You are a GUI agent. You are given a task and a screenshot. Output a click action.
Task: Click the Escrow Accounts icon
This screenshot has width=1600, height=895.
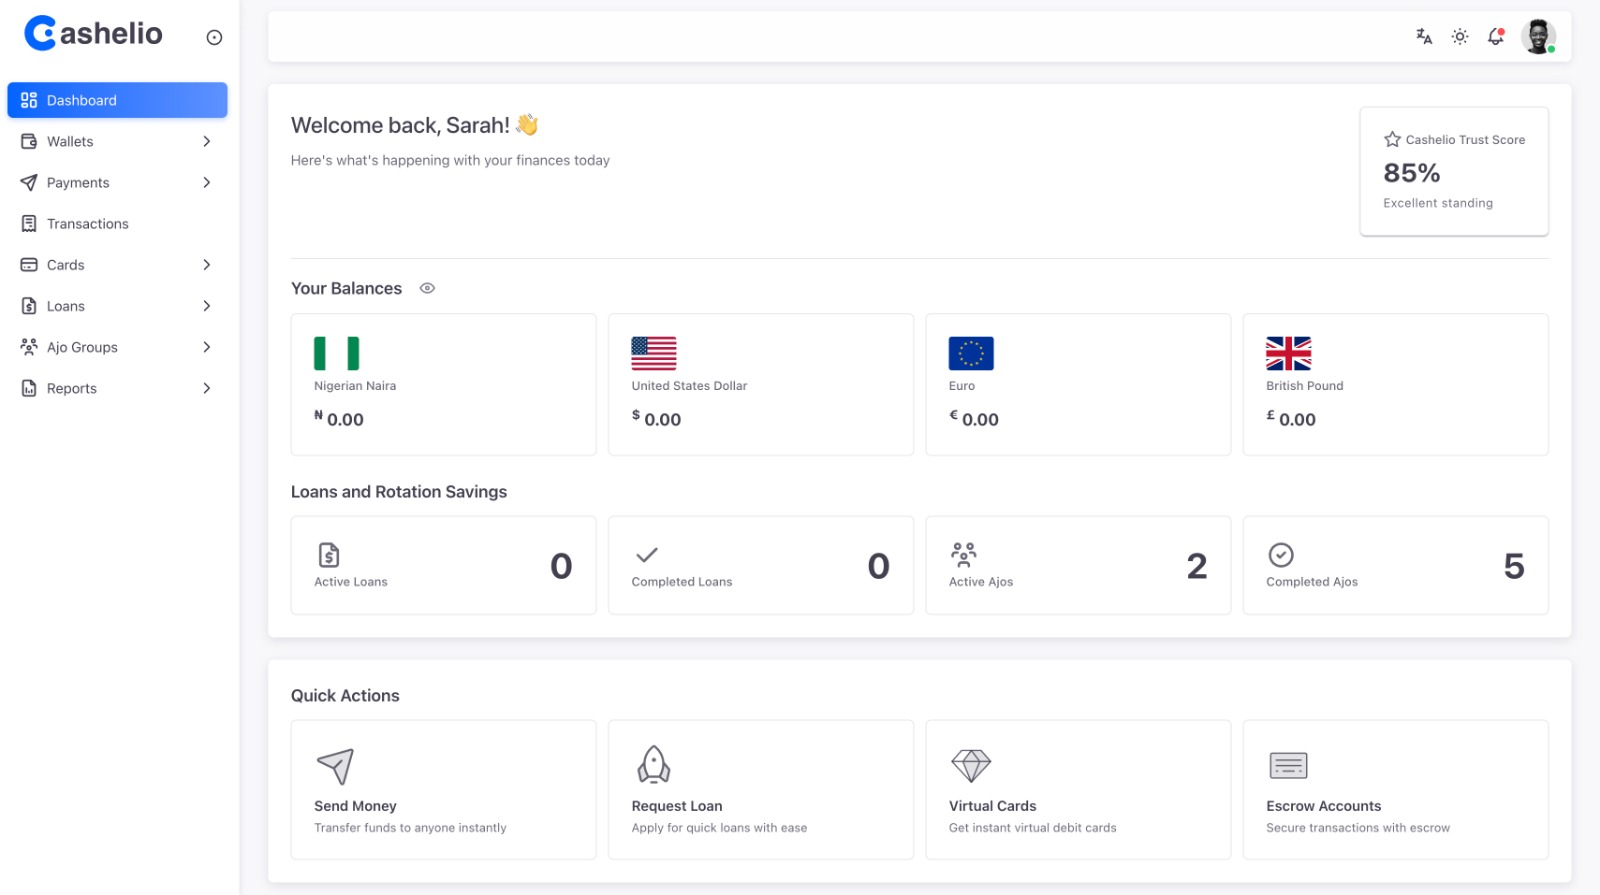tap(1288, 765)
